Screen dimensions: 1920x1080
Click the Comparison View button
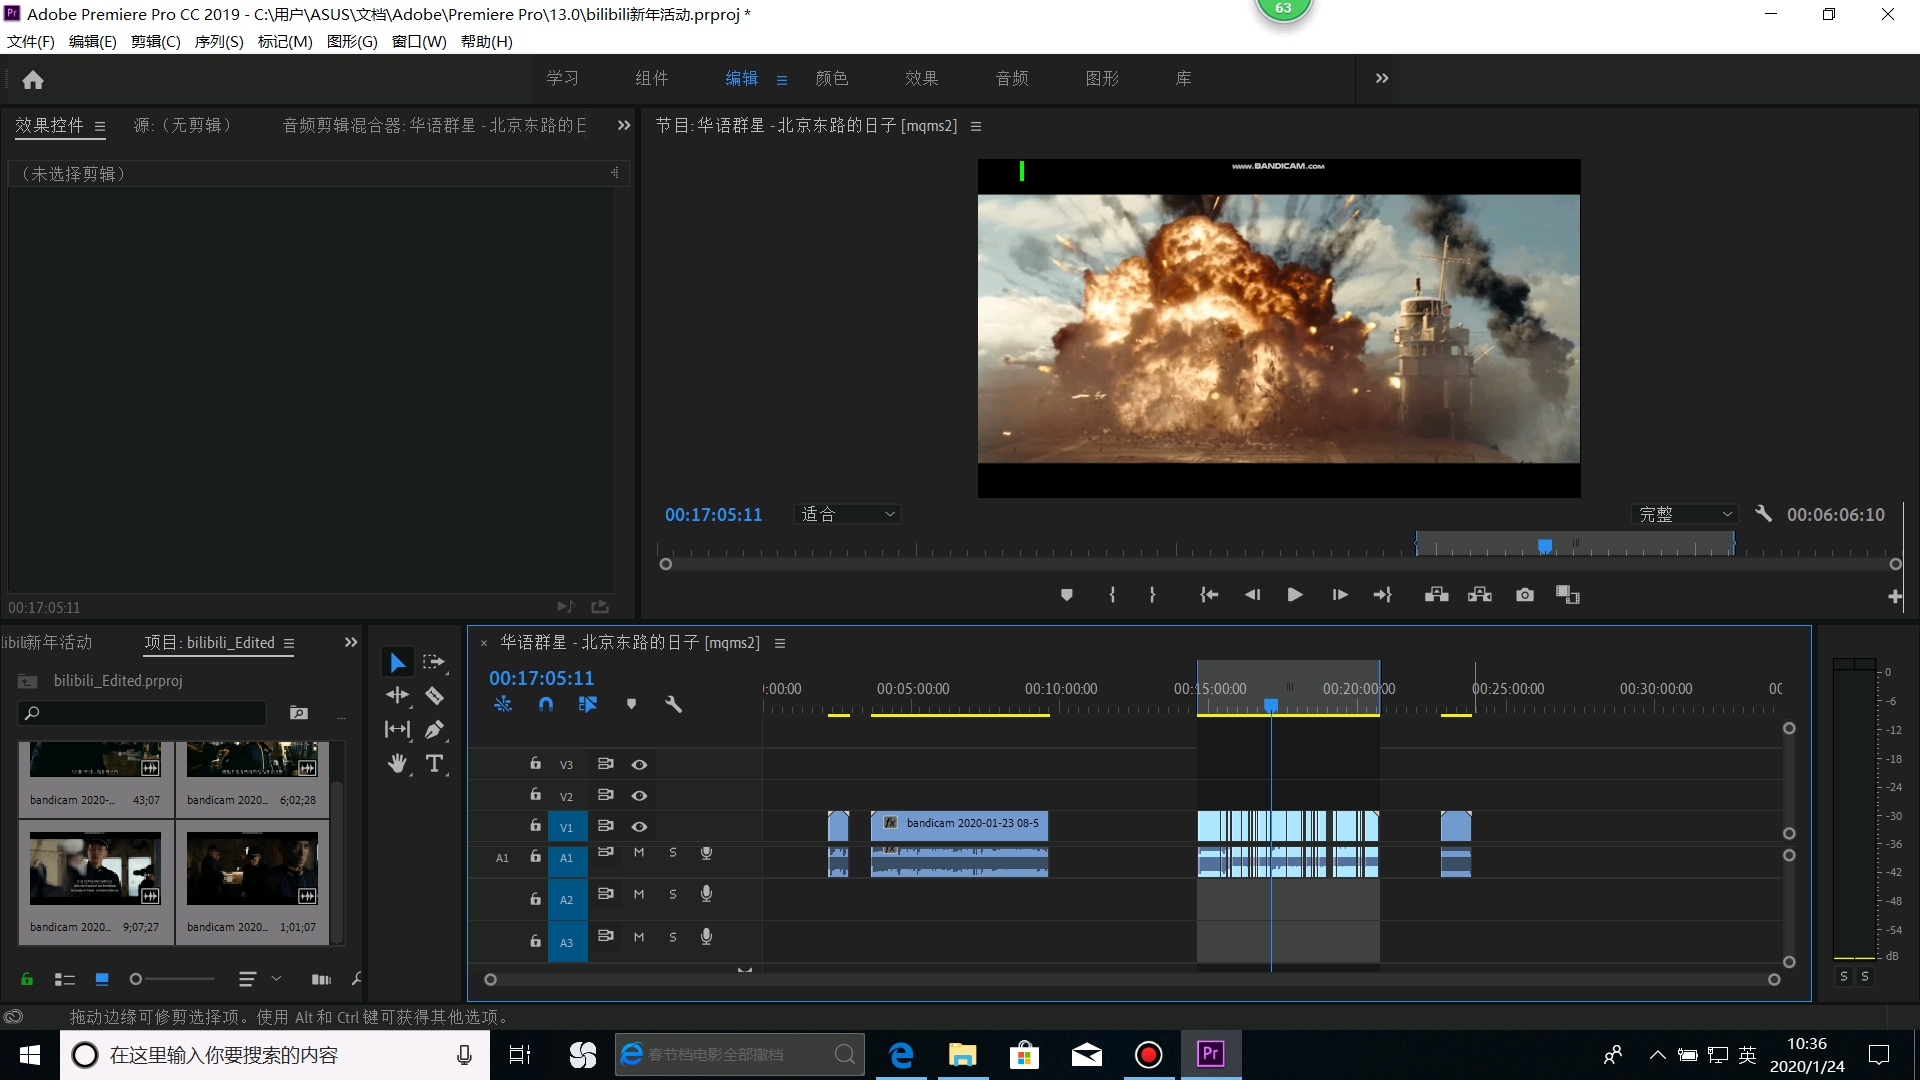(x=1568, y=595)
